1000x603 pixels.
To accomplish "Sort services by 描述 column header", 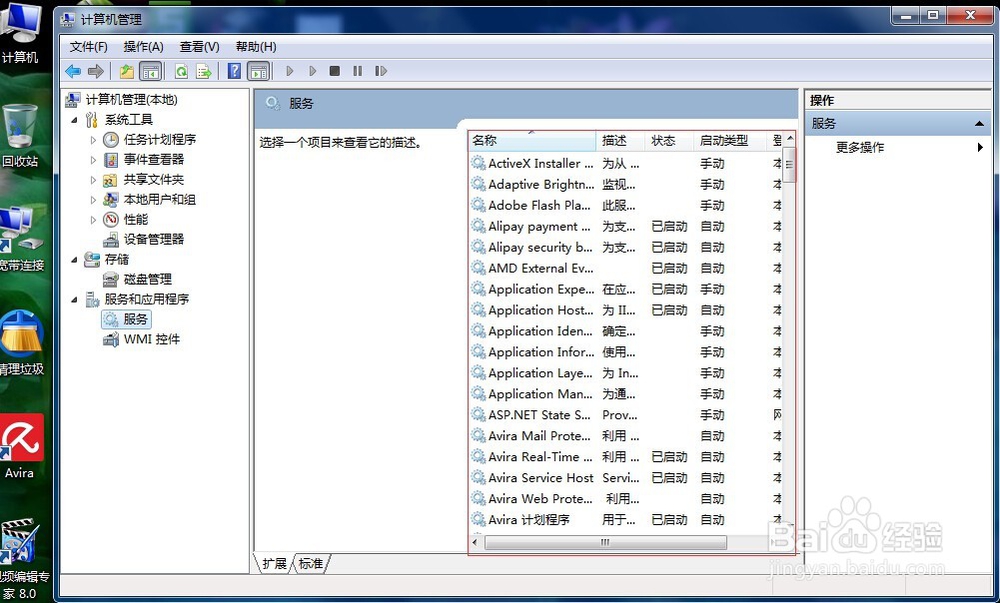I will coord(621,141).
